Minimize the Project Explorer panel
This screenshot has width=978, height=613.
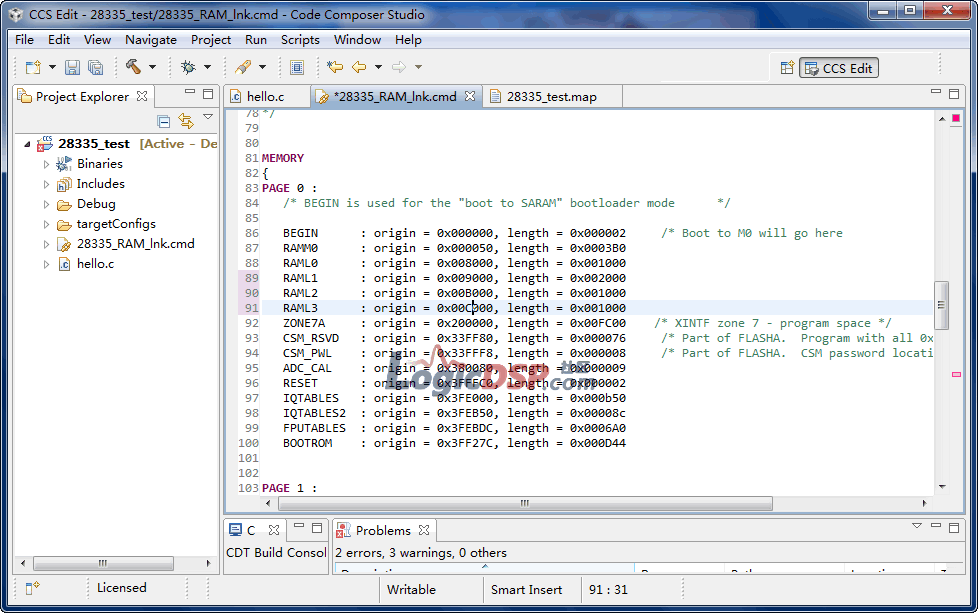pyautogui.click(x=190, y=92)
